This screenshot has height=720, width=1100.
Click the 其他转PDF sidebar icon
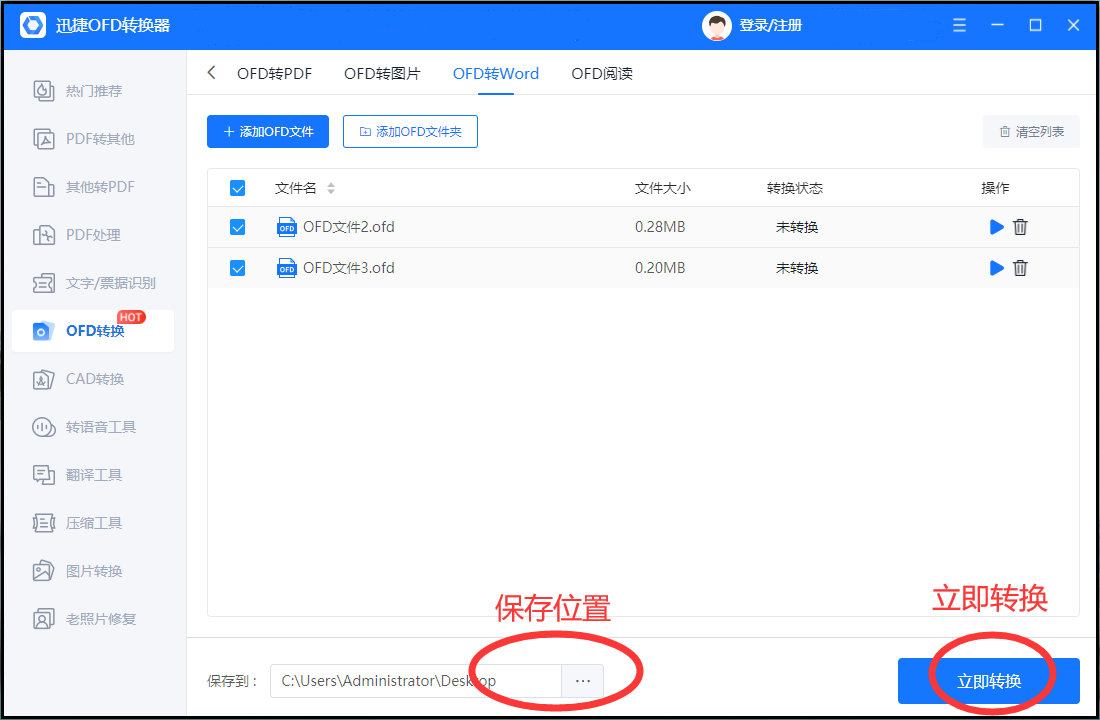(43, 187)
